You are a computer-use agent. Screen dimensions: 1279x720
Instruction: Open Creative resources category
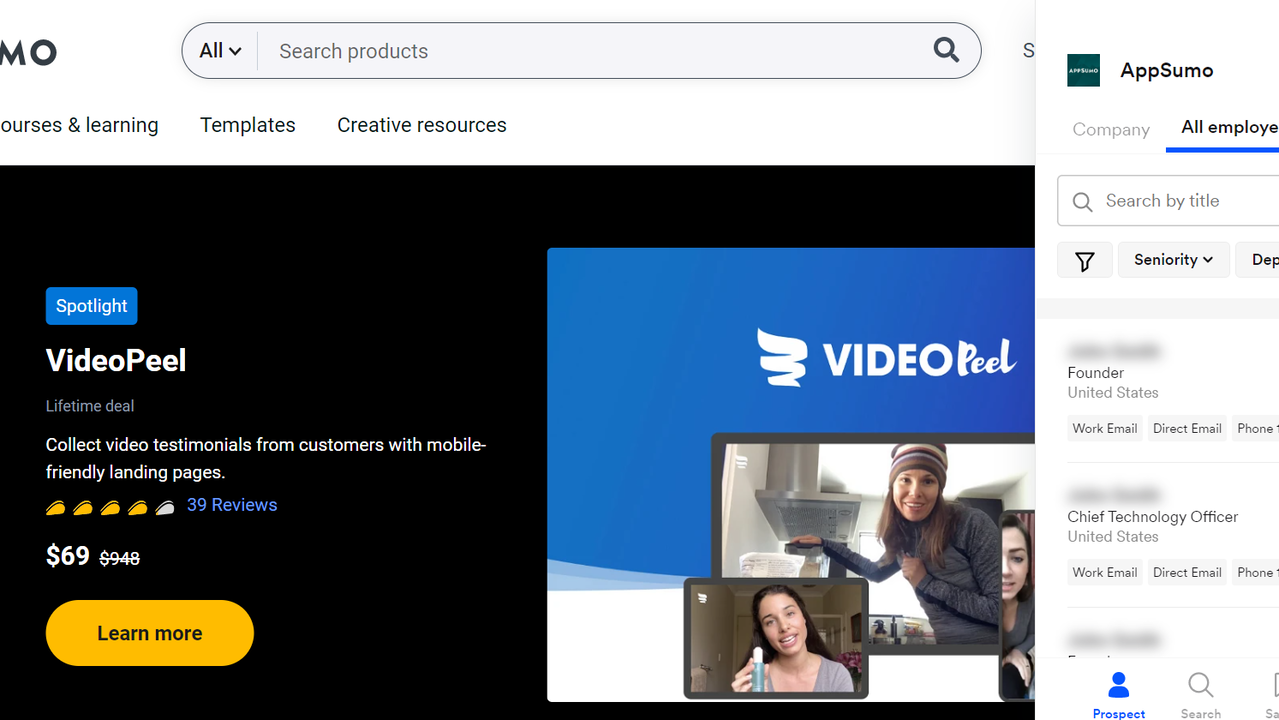click(x=421, y=125)
